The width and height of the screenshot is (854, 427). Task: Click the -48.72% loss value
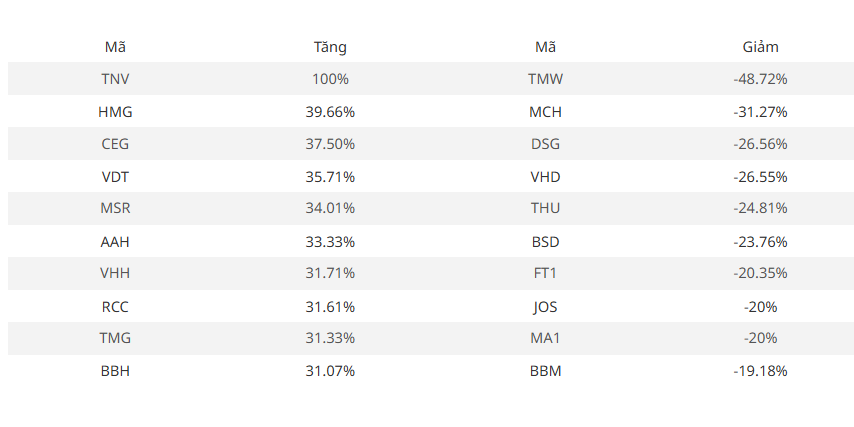point(760,79)
